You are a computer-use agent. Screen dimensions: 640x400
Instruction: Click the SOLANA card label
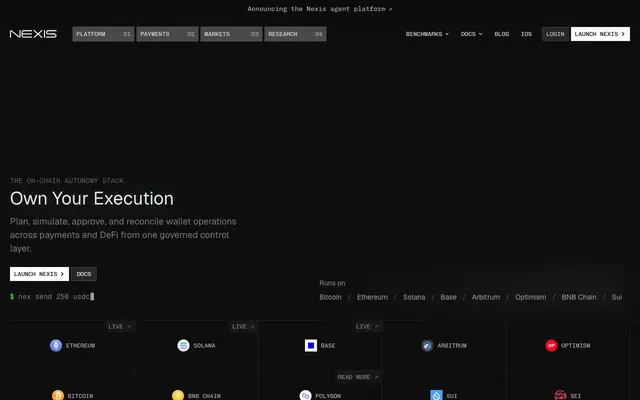(x=204, y=346)
